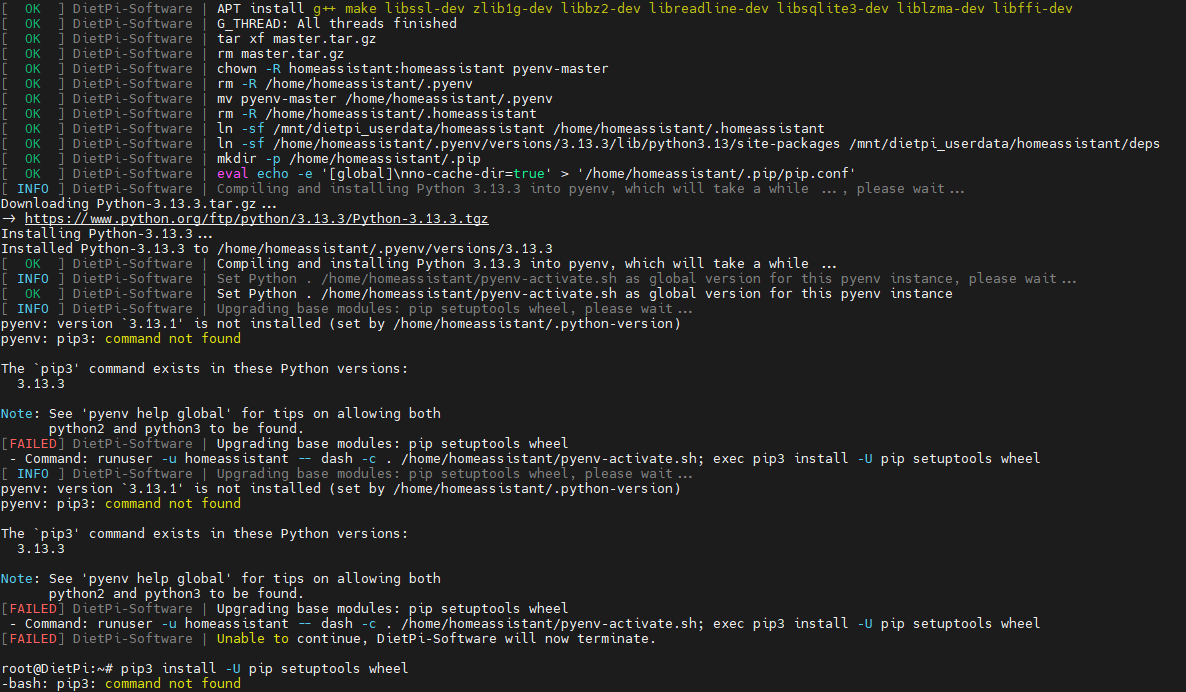Click the second [FAILED] 'Upgrading base modules' line

pyautogui.click(x=284, y=608)
